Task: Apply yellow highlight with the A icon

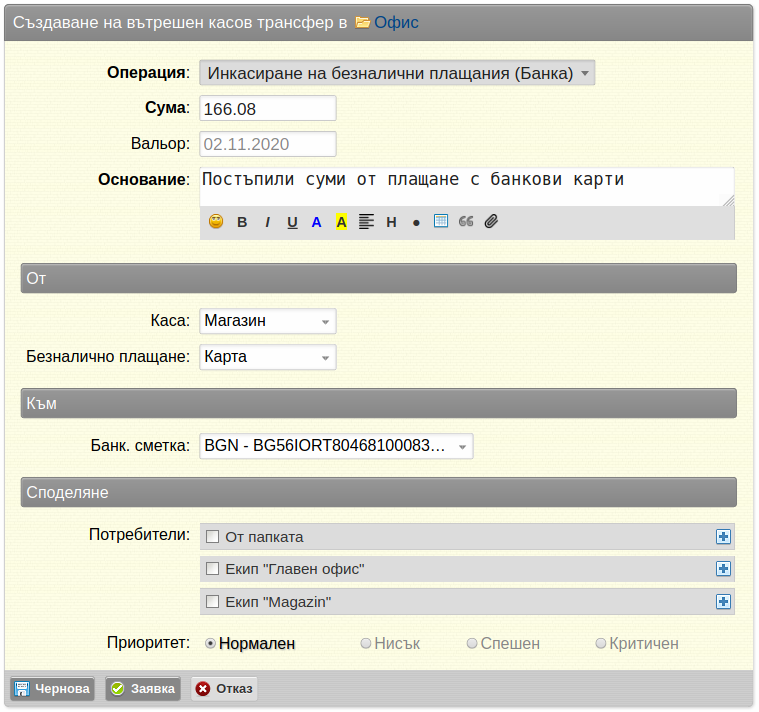Action: click(341, 222)
